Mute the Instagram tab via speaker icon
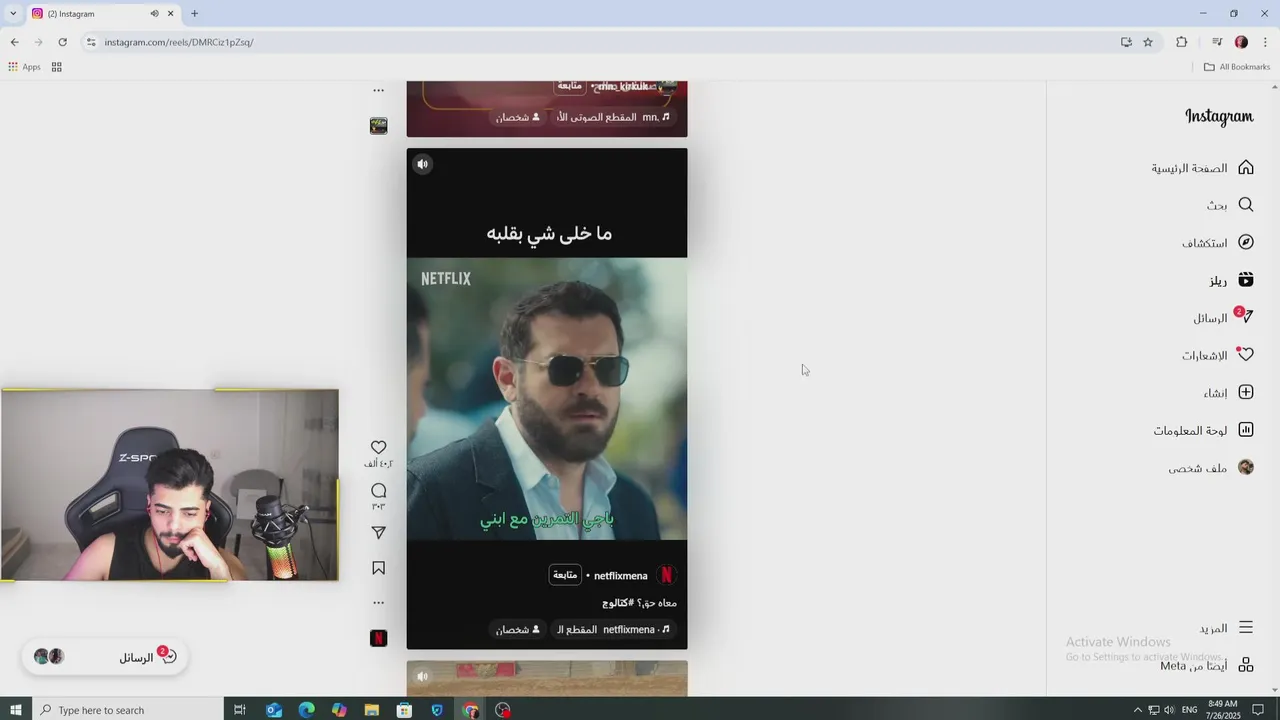This screenshot has height=720, width=1280. pos(154,14)
